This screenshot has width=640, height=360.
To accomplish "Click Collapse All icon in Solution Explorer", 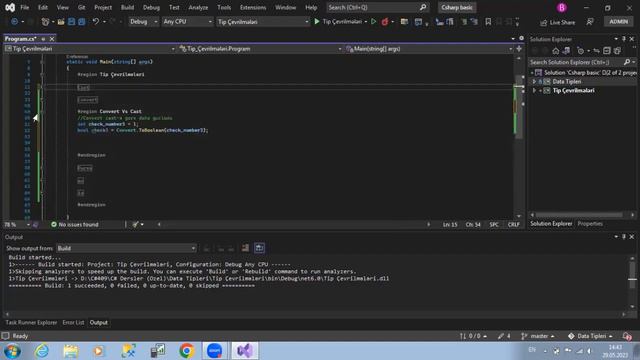I will click(x=607, y=51).
